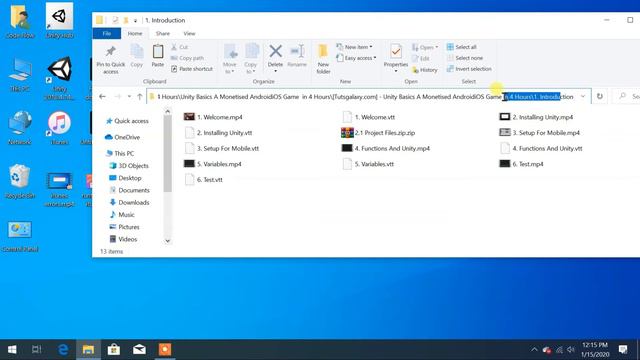640x360 pixels.
Task: Select This PC in navigation pane
Action: click(x=119, y=153)
